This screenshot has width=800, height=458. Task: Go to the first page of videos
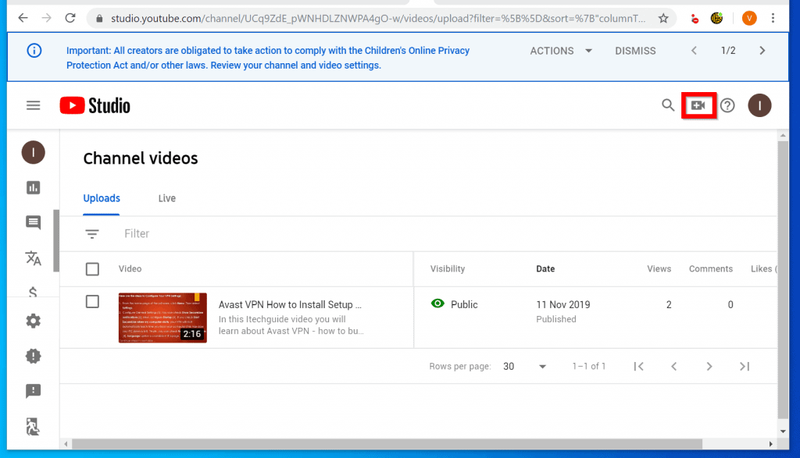[x=638, y=366]
